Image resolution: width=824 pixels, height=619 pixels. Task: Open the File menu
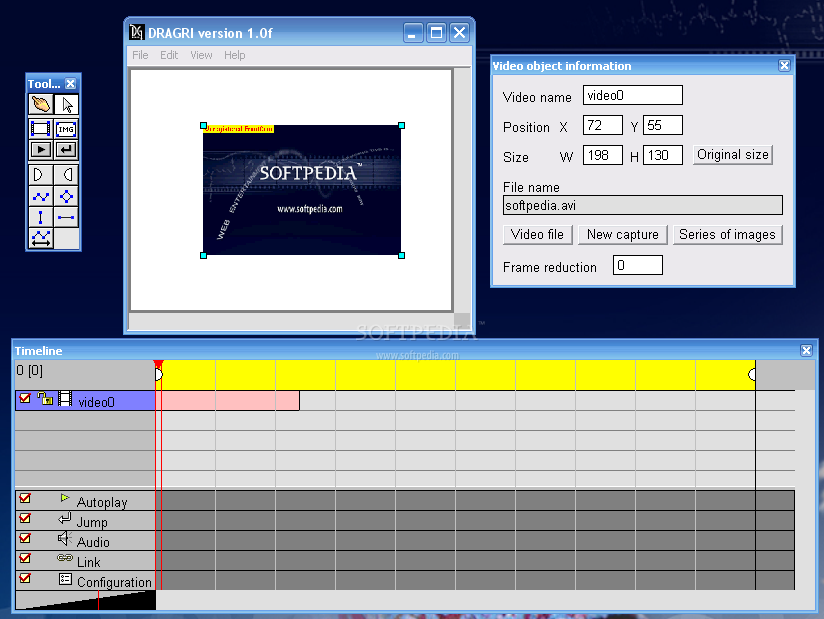140,55
